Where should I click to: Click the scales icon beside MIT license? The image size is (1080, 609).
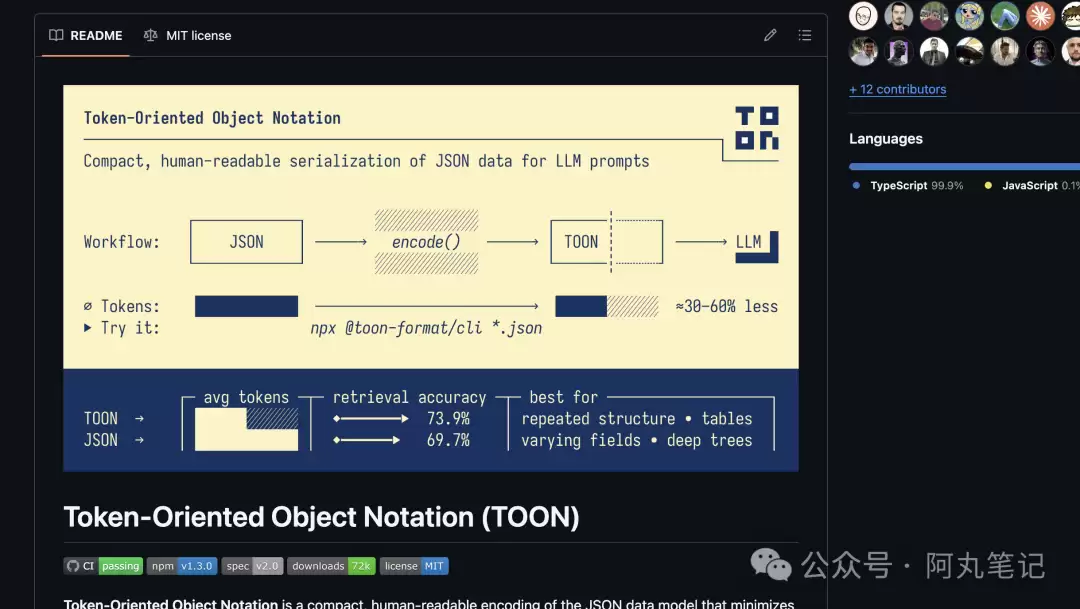151,35
